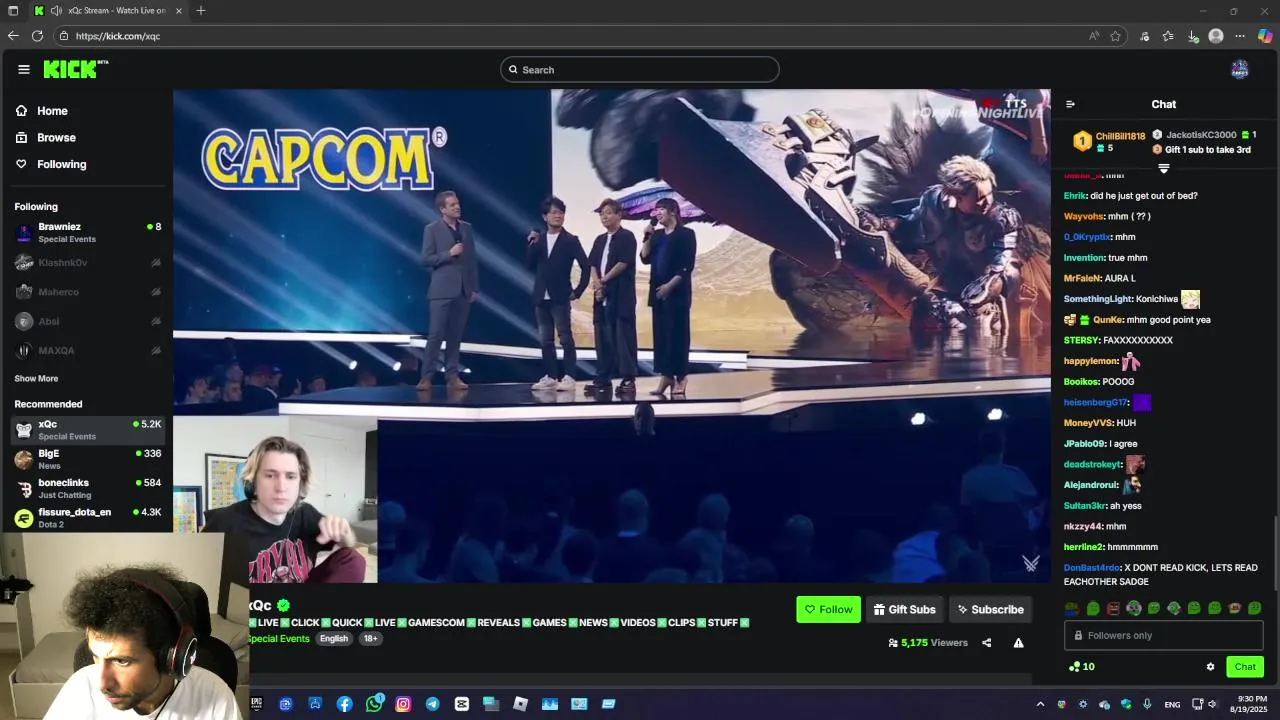Click username DonBast4rdo in chat
The width and height of the screenshot is (1280, 720).
point(1092,568)
